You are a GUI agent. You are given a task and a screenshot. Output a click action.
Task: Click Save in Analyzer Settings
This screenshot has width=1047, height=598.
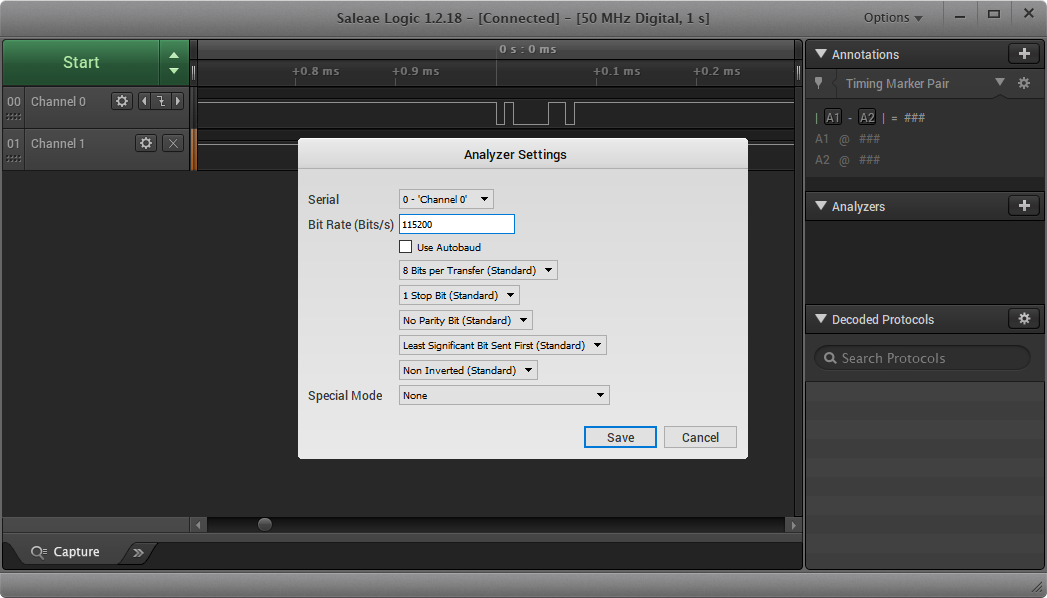click(620, 437)
